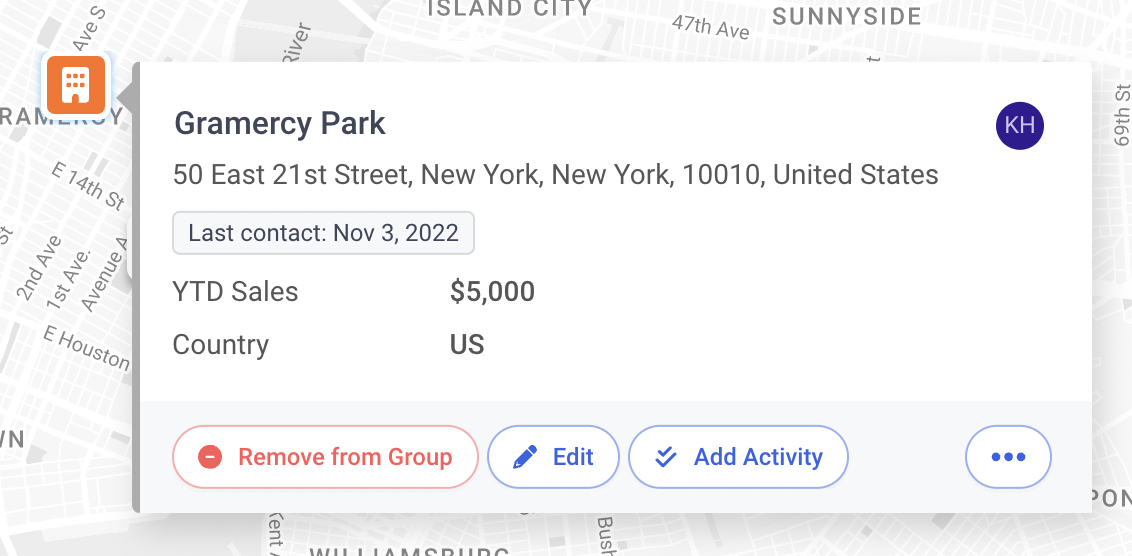Screen dimensions: 1132x556
Task: Click the ISLAND CITY map label
Action: pyautogui.click(x=510, y=8)
